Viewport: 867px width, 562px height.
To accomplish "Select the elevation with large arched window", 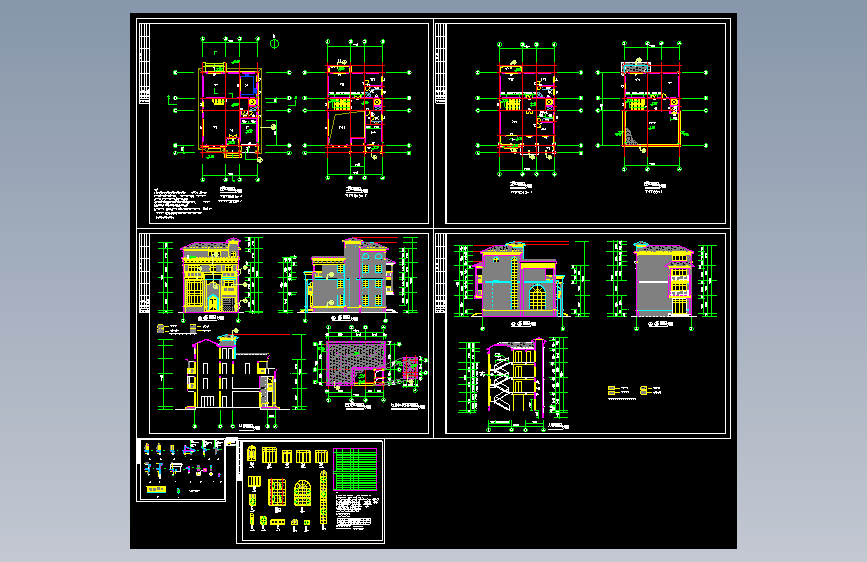I will coord(519,280).
